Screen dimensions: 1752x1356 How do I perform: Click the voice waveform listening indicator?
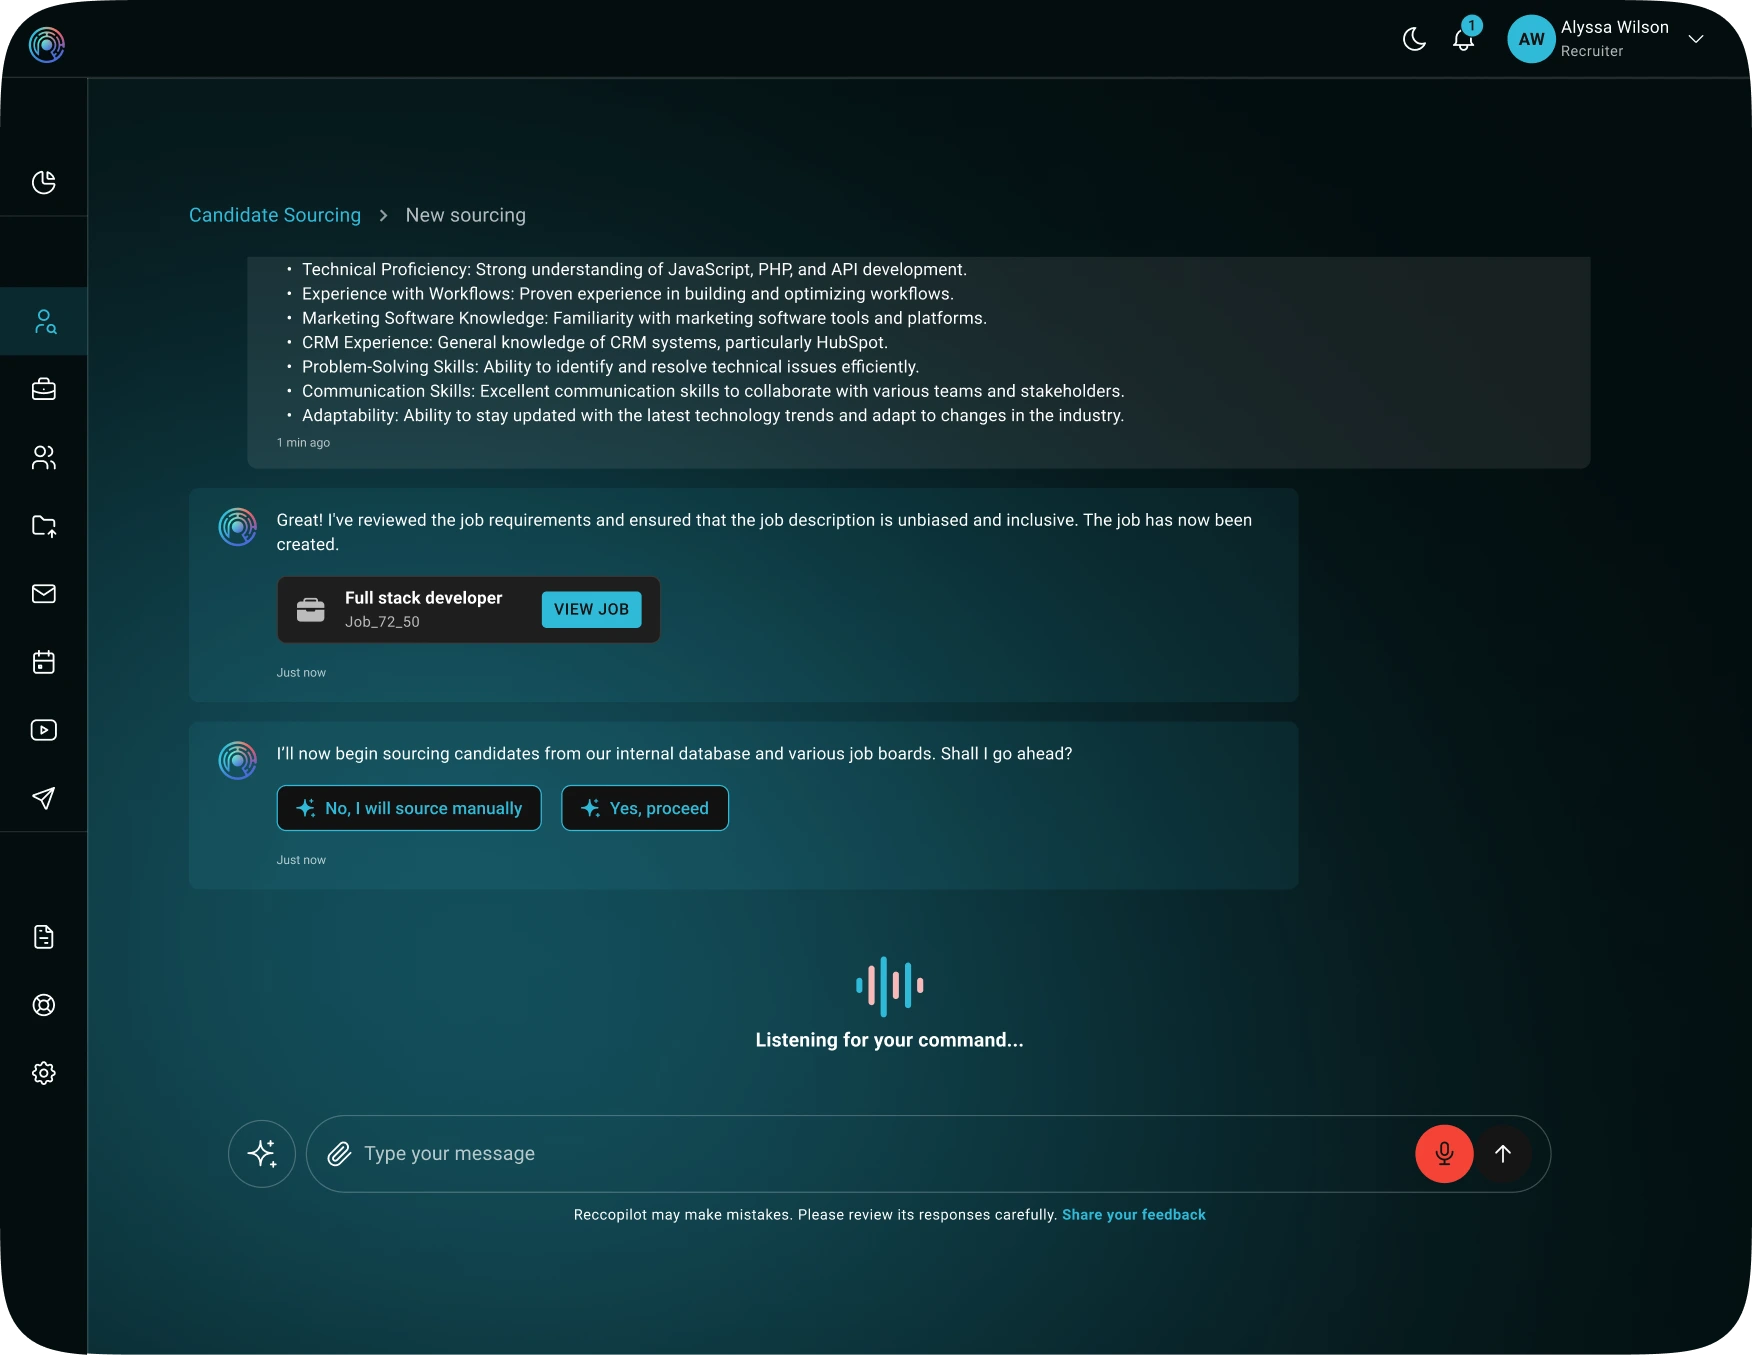[889, 986]
